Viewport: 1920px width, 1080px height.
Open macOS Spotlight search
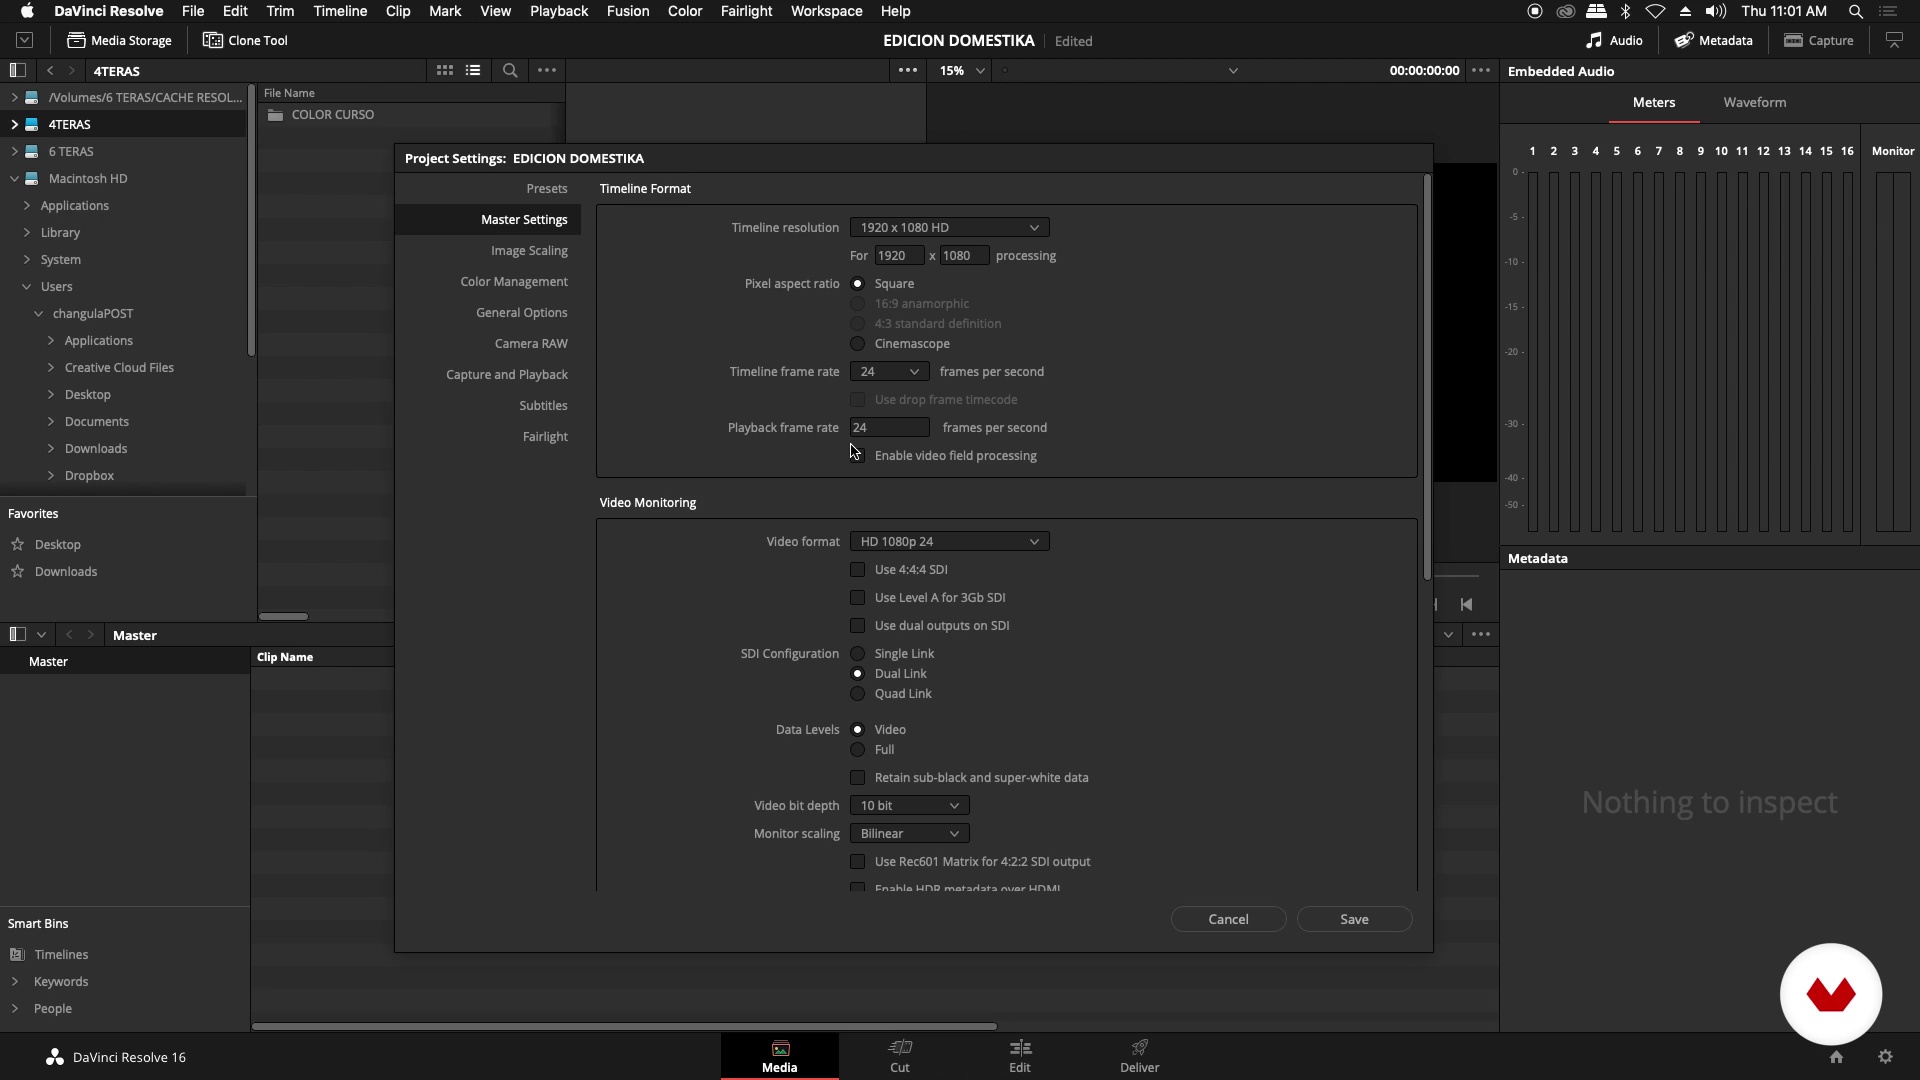coord(1855,11)
